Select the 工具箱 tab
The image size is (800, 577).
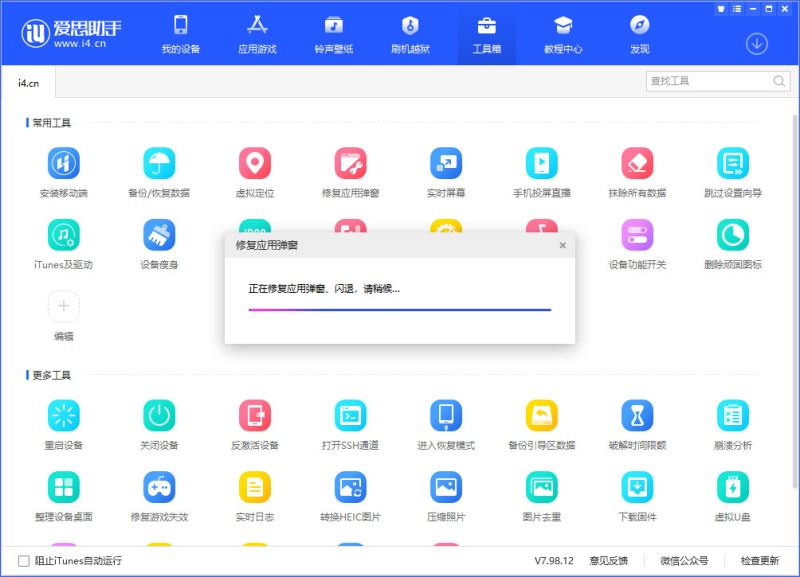[487, 34]
